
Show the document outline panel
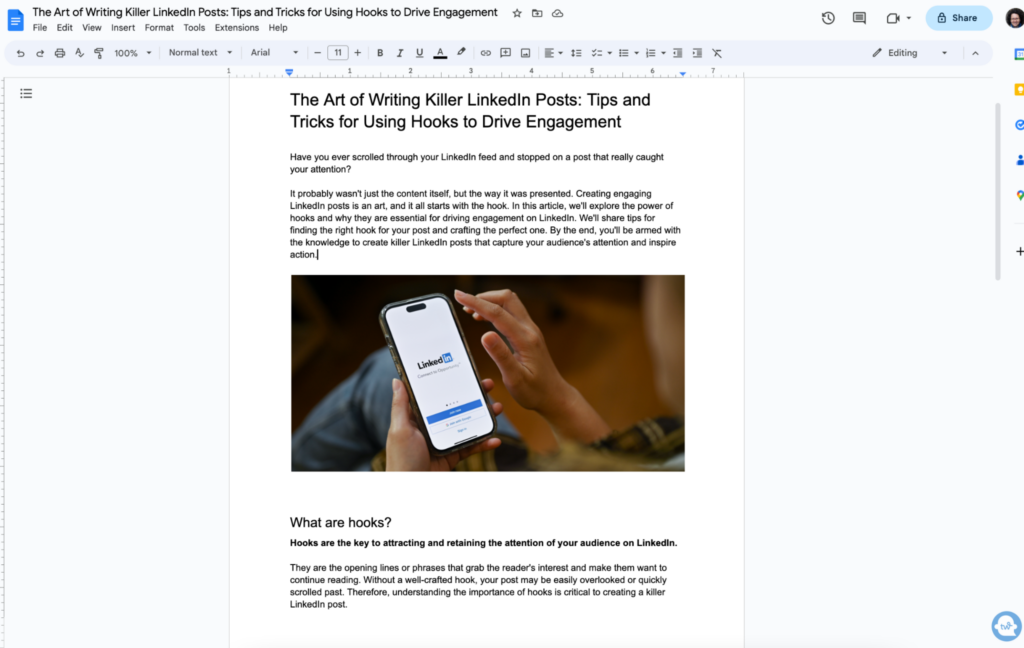(x=26, y=93)
